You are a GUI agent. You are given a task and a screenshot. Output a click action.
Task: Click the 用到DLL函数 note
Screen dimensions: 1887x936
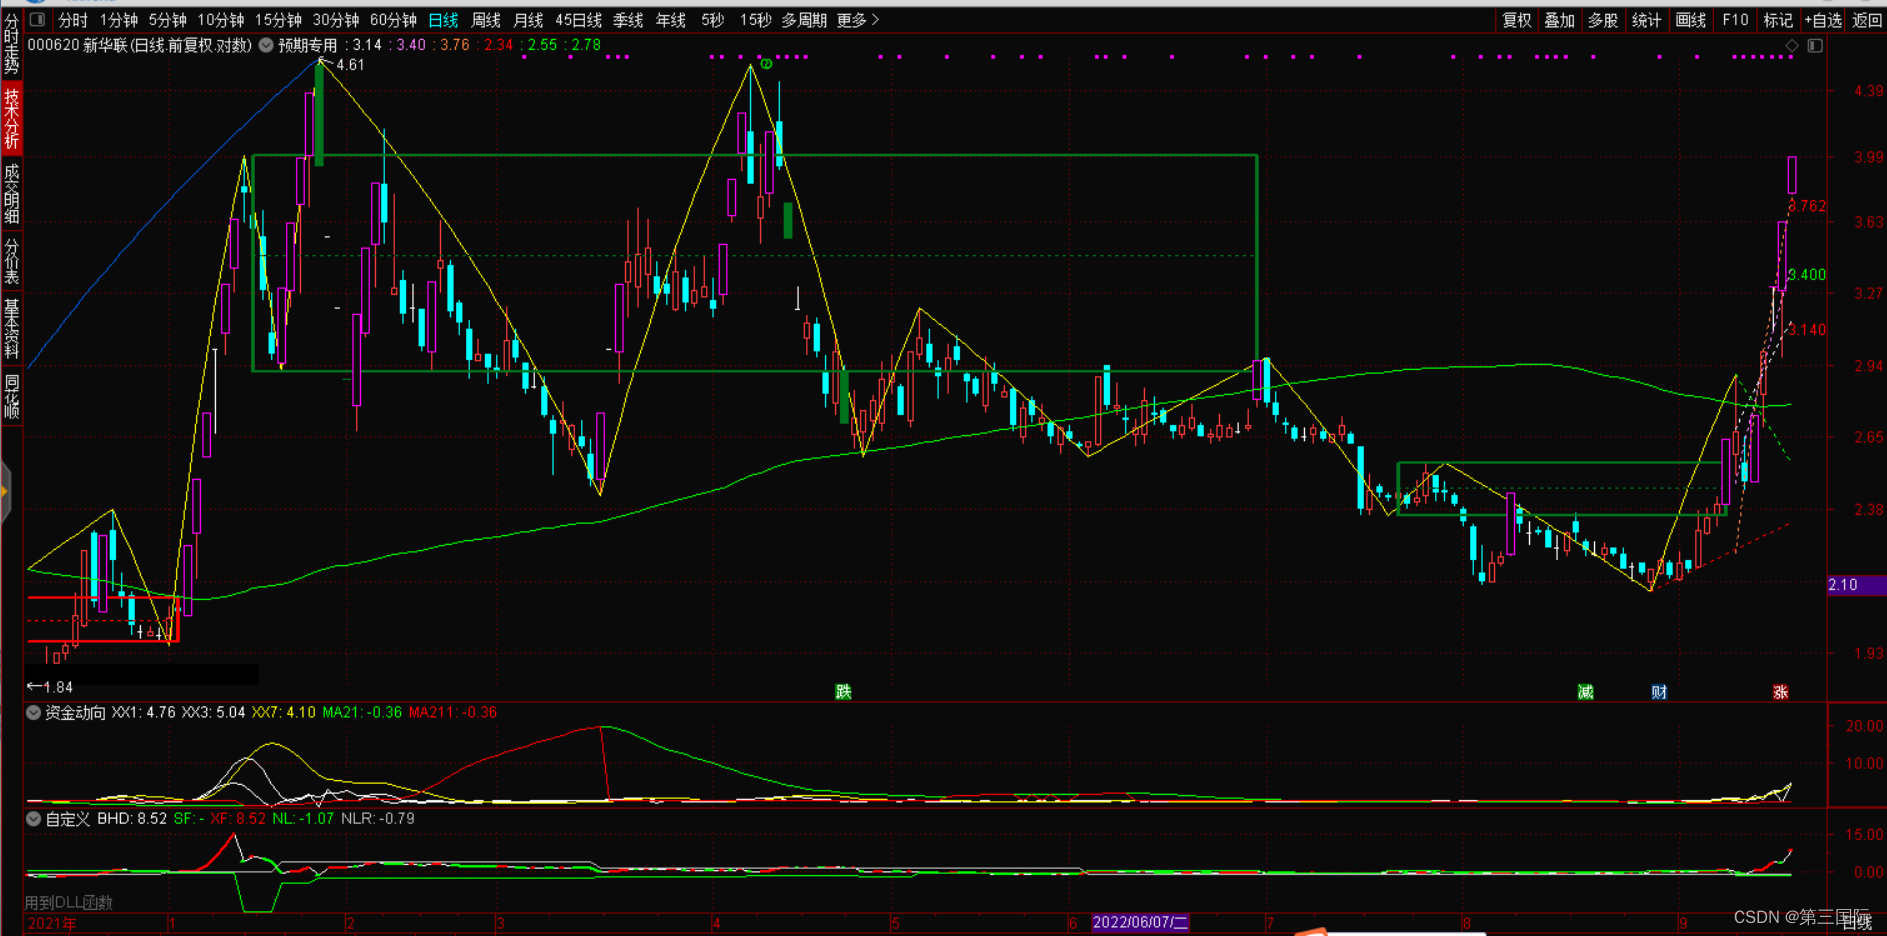coord(69,902)
